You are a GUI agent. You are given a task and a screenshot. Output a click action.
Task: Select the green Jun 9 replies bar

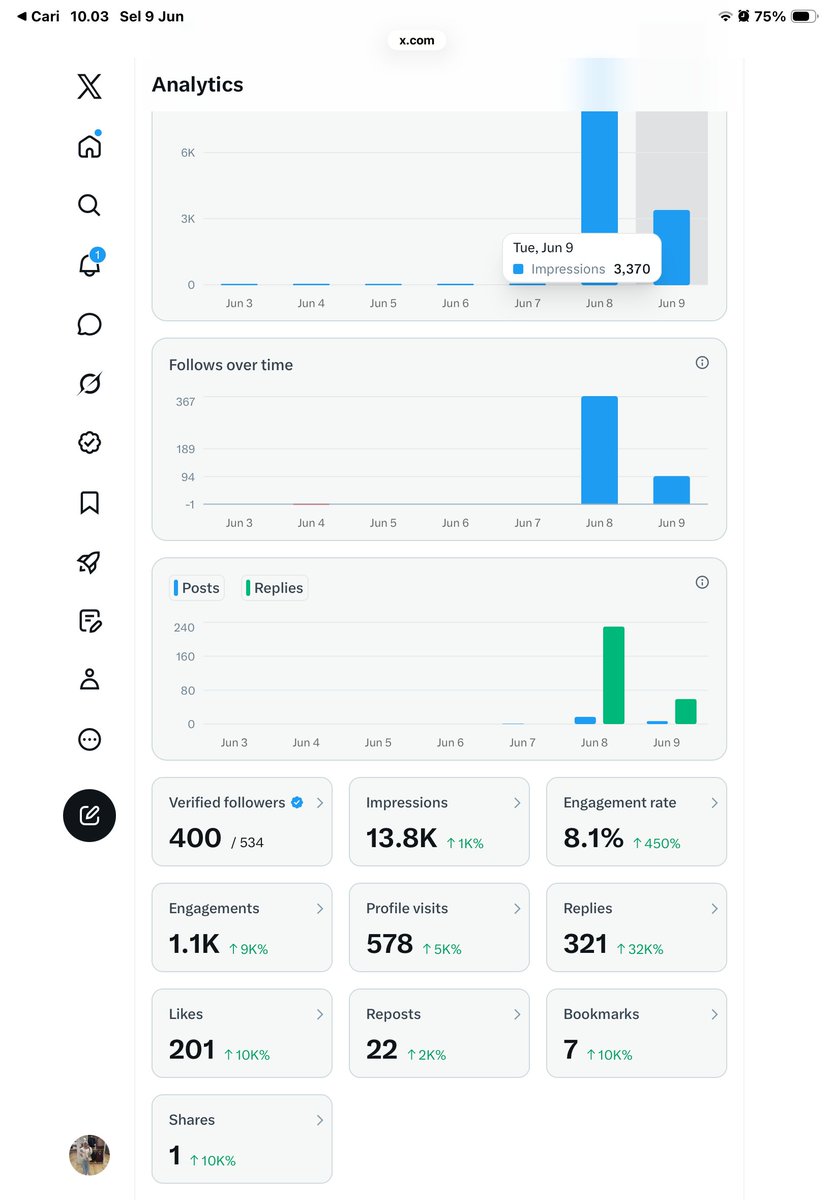(686, 711)
